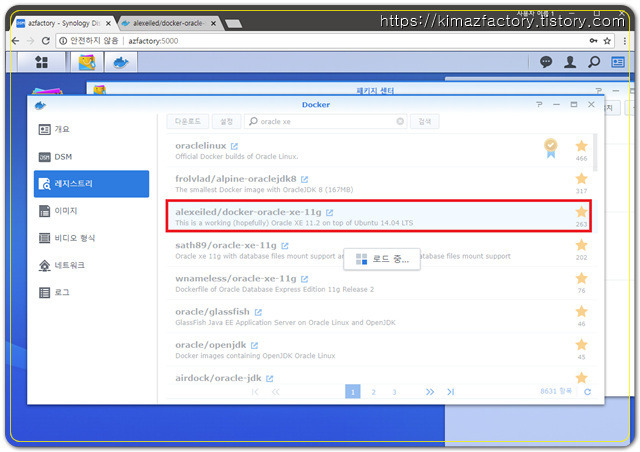
Task: Open Package Center from the DSM taskbar
Action: tap(87, 62)
